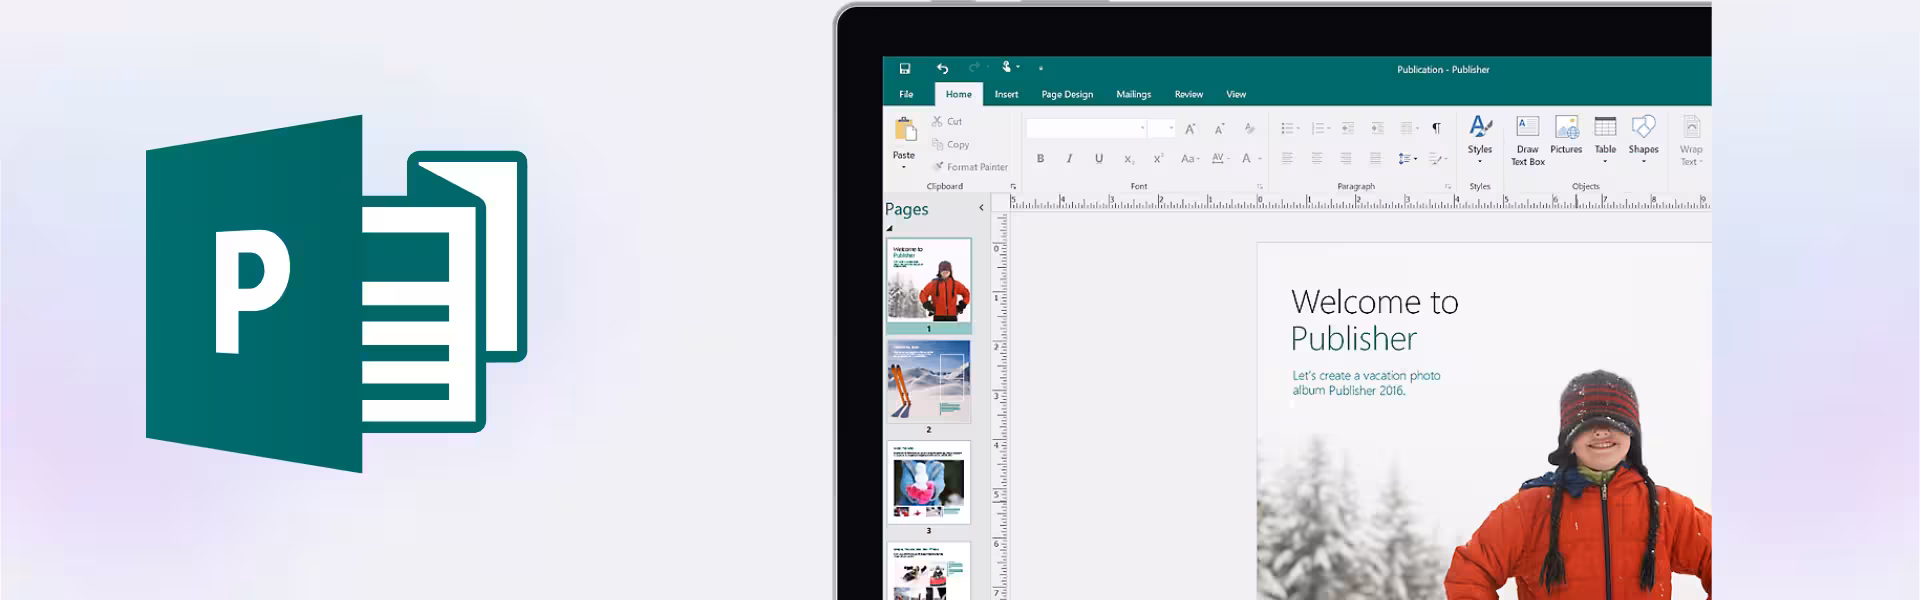Click the Cut button

point(947,121)
